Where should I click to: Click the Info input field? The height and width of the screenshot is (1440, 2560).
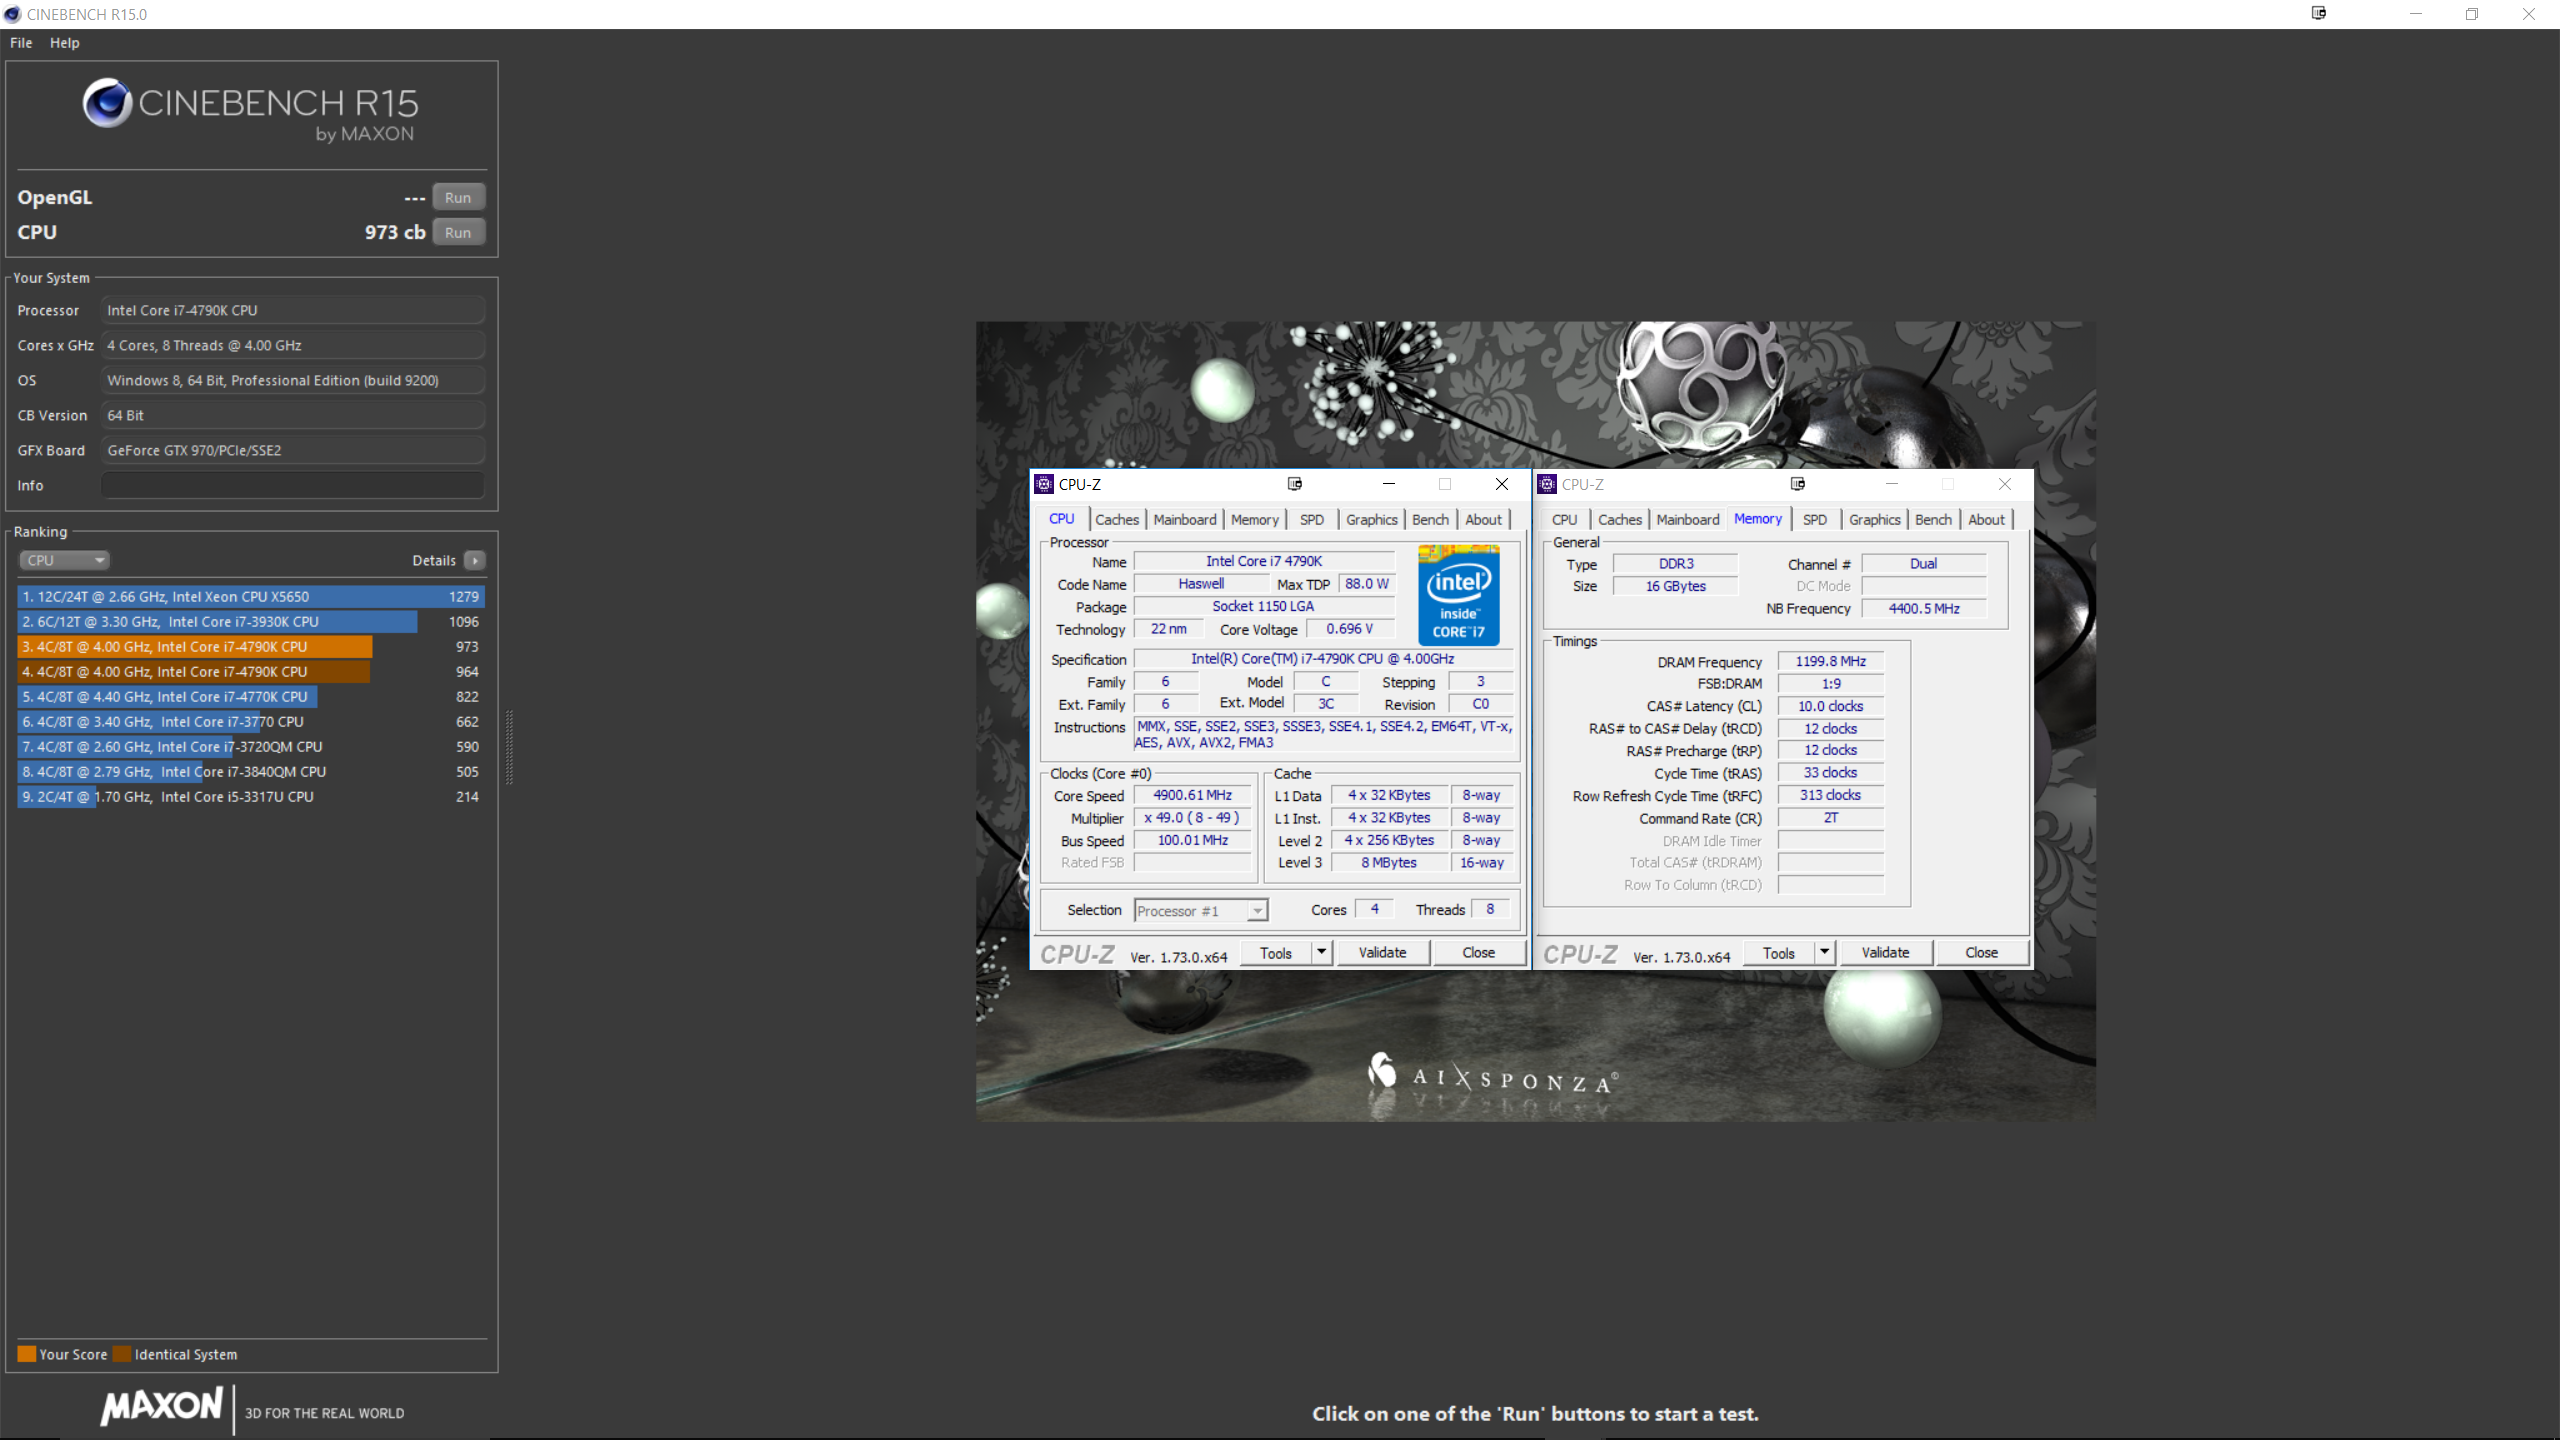293,485
